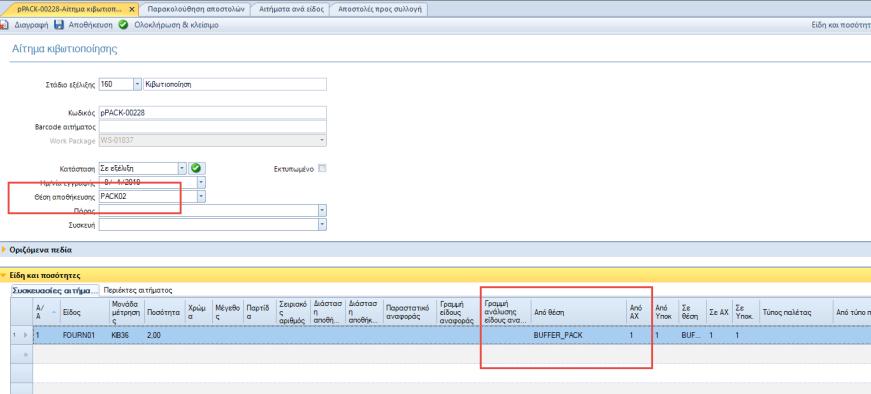Click the Είδη και ποσότητες link at top right
This screenshot has width=871, height=394.
pyautogui.click(x=841, y=25)
